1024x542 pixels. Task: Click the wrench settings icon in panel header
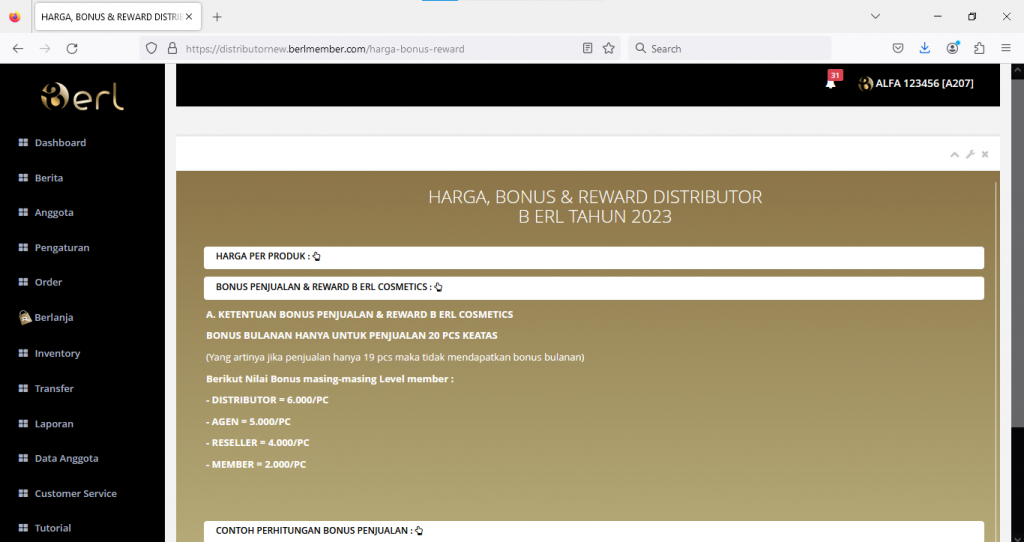coord(970,154)
